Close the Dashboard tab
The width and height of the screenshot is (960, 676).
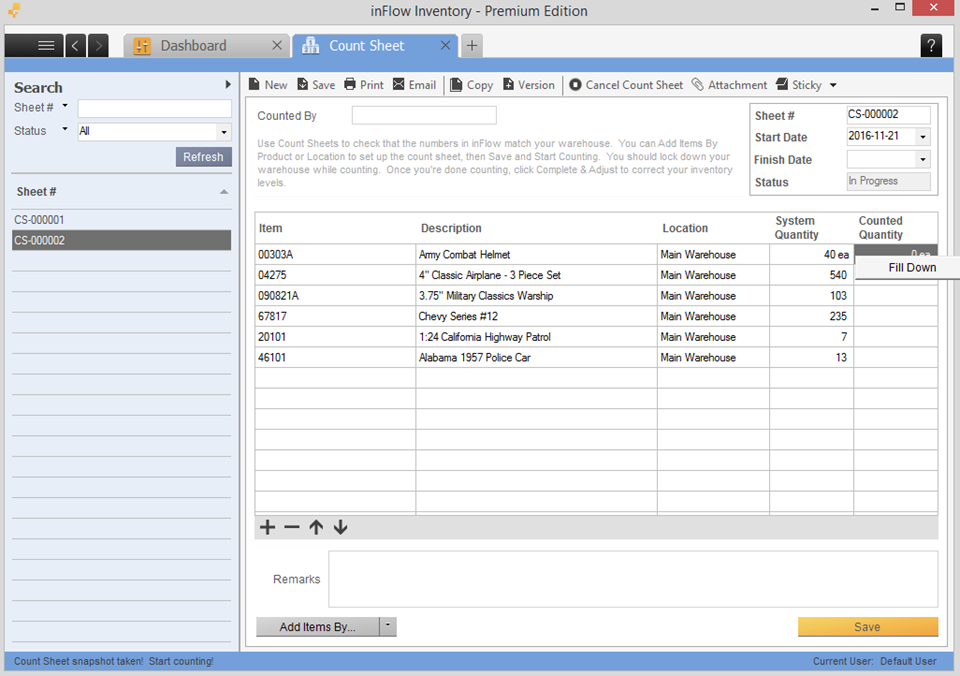[277, 45]
